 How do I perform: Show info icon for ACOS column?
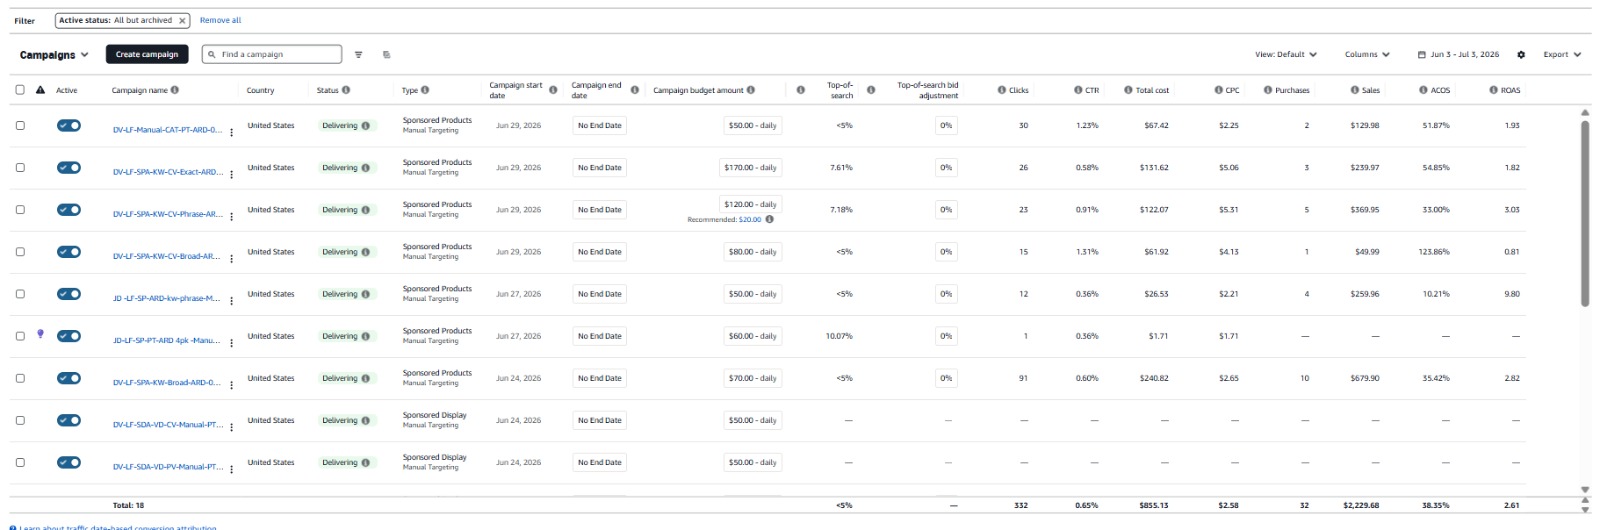pyautogui.click(x=1423, y=90)
